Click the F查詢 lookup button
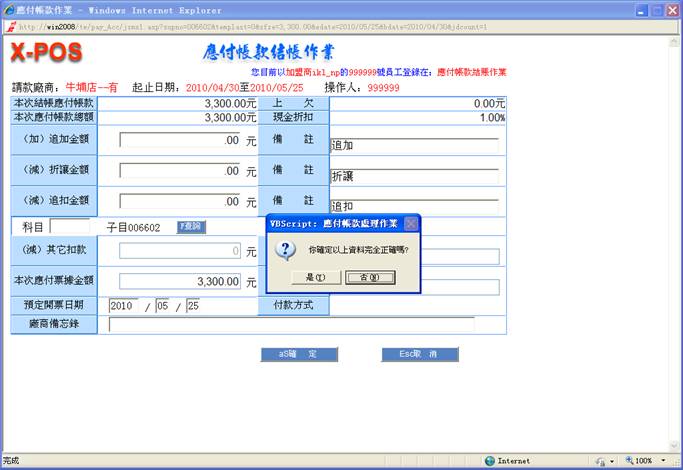This screenshot has width=683, height=470. pos(190,227)
